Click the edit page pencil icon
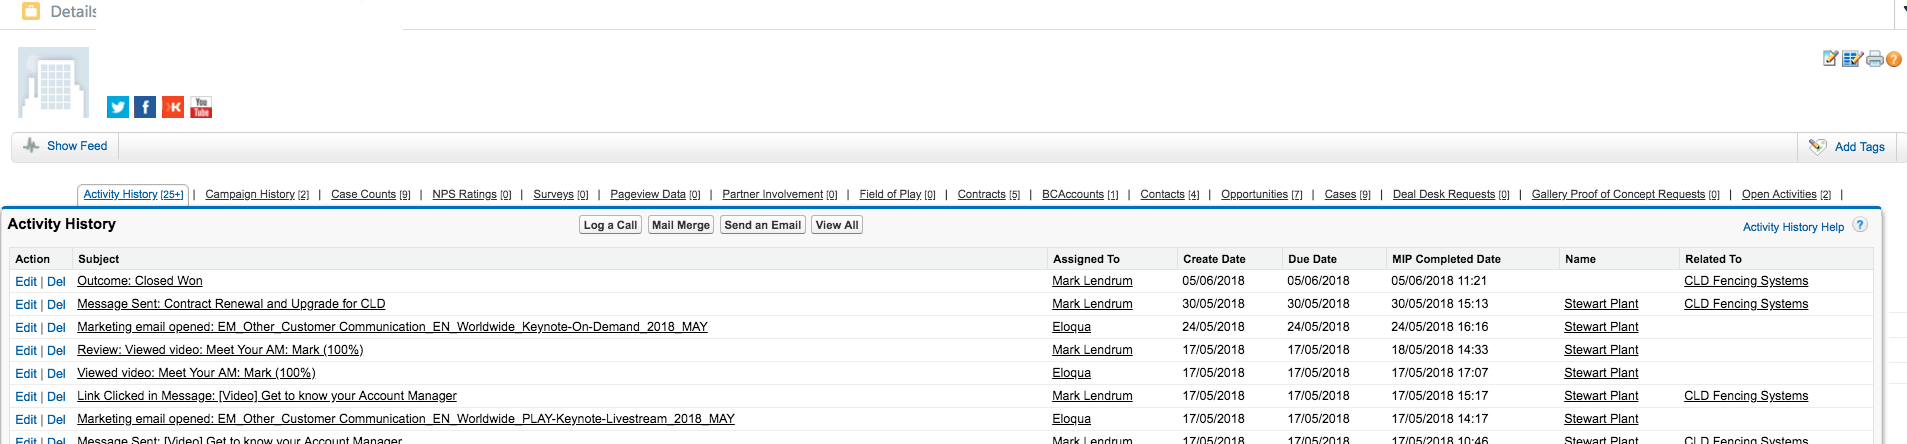The image size is (1907, 444). 1830,59
